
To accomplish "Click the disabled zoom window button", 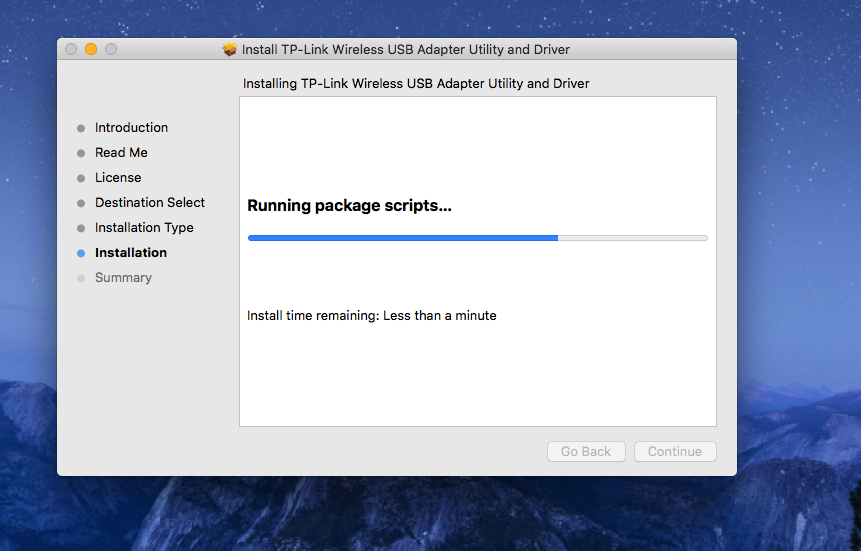I will click(x=111, y=49).
